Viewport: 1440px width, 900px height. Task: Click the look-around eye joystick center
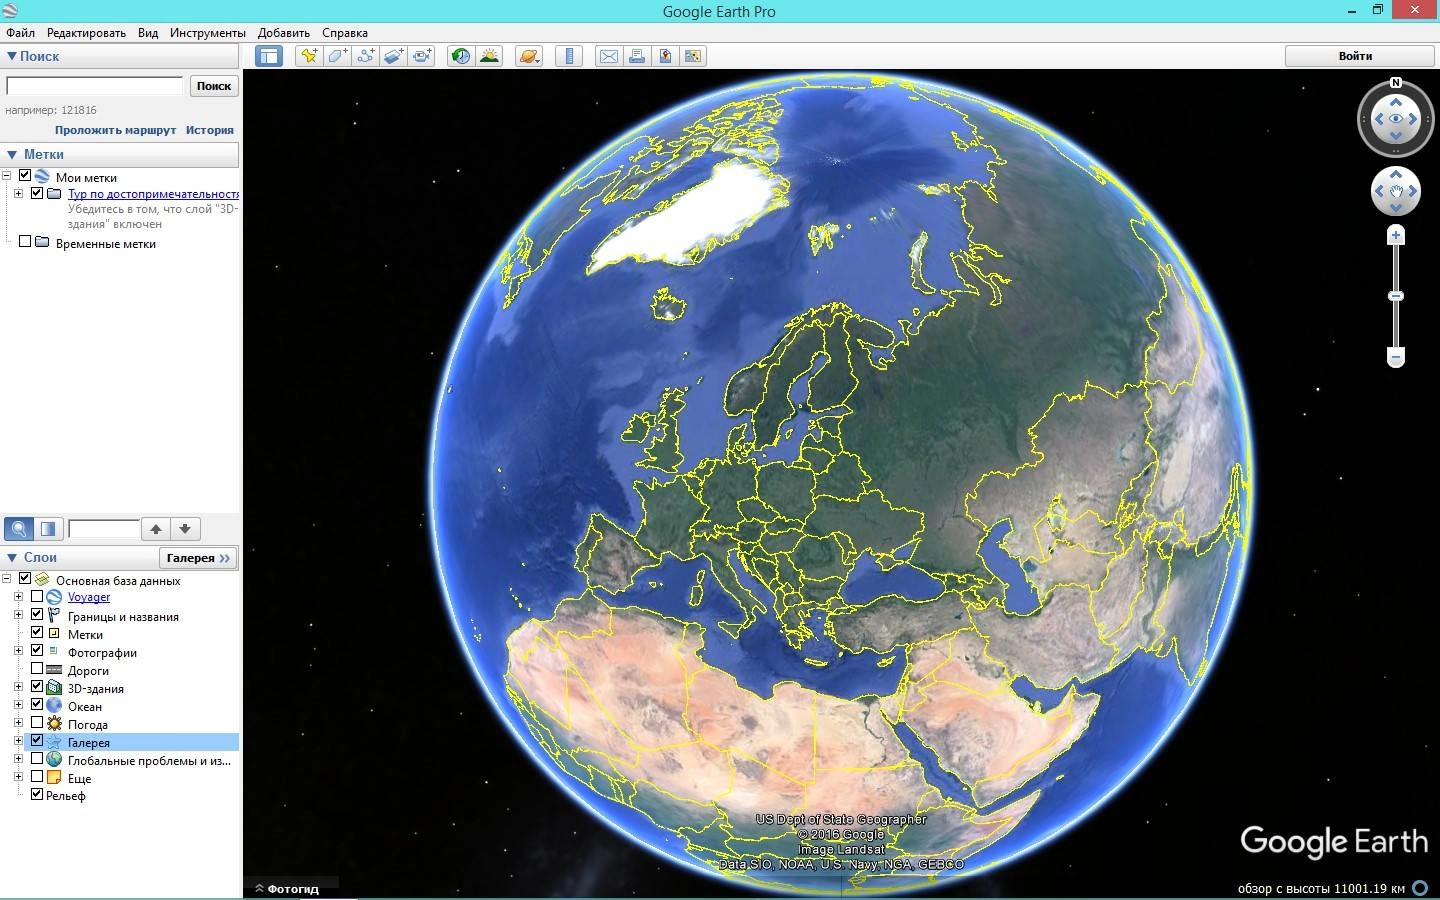point(1396,119)
